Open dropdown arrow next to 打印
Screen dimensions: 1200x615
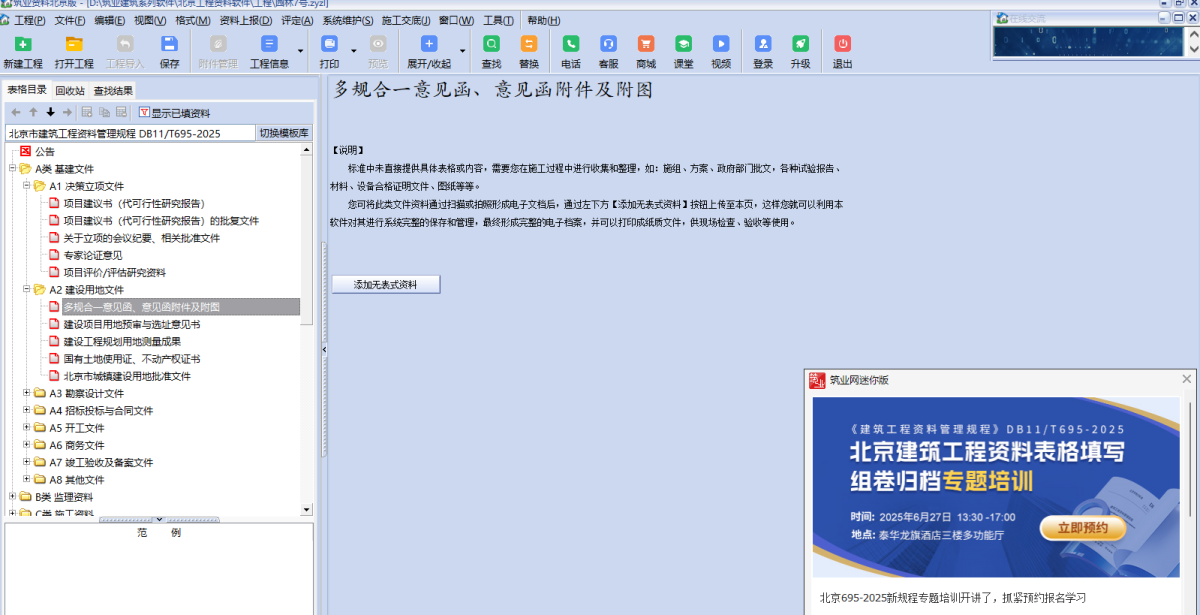tap(354, 50)
